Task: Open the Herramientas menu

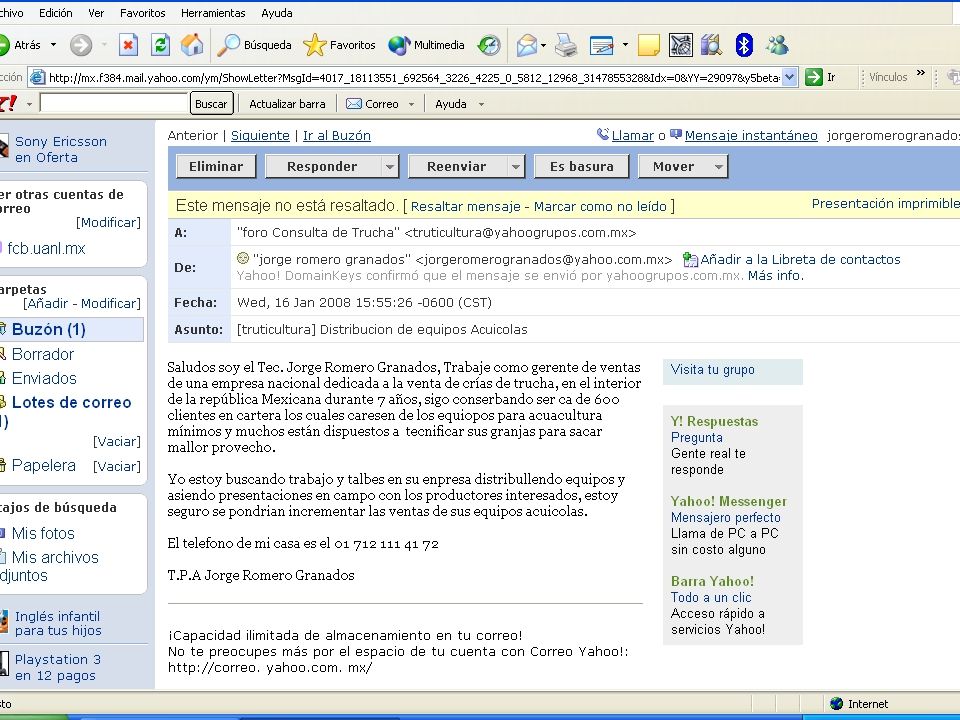Action: pos(213,13)
